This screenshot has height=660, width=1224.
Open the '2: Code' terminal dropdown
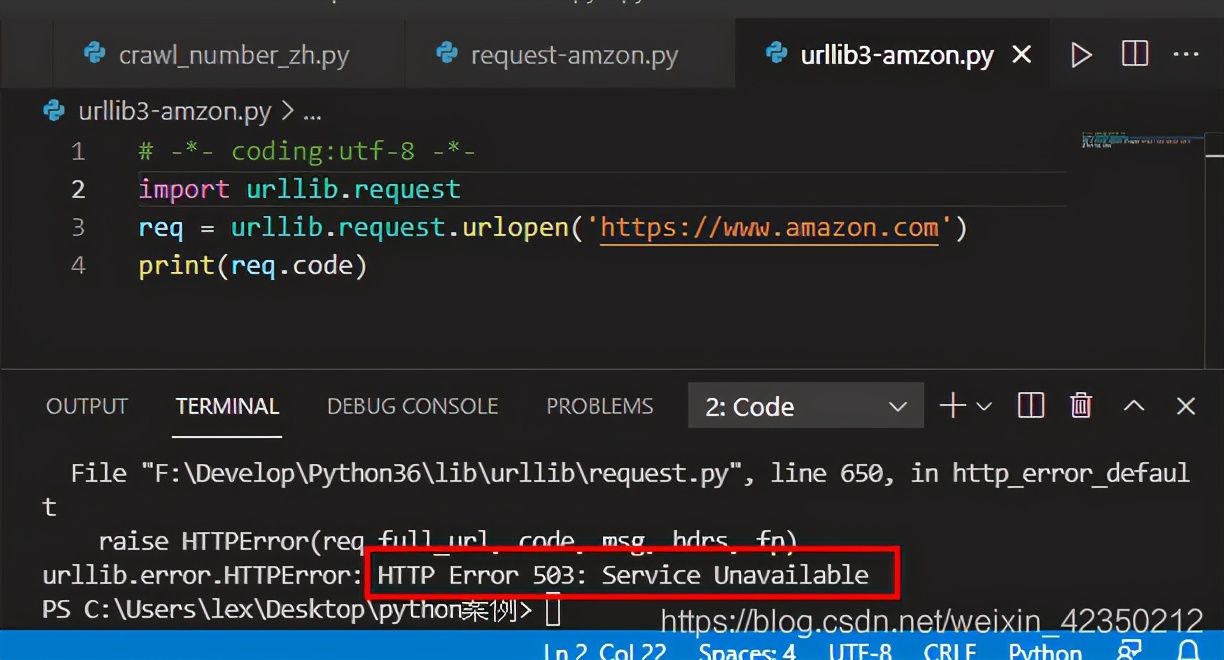(x=805, y=405)
